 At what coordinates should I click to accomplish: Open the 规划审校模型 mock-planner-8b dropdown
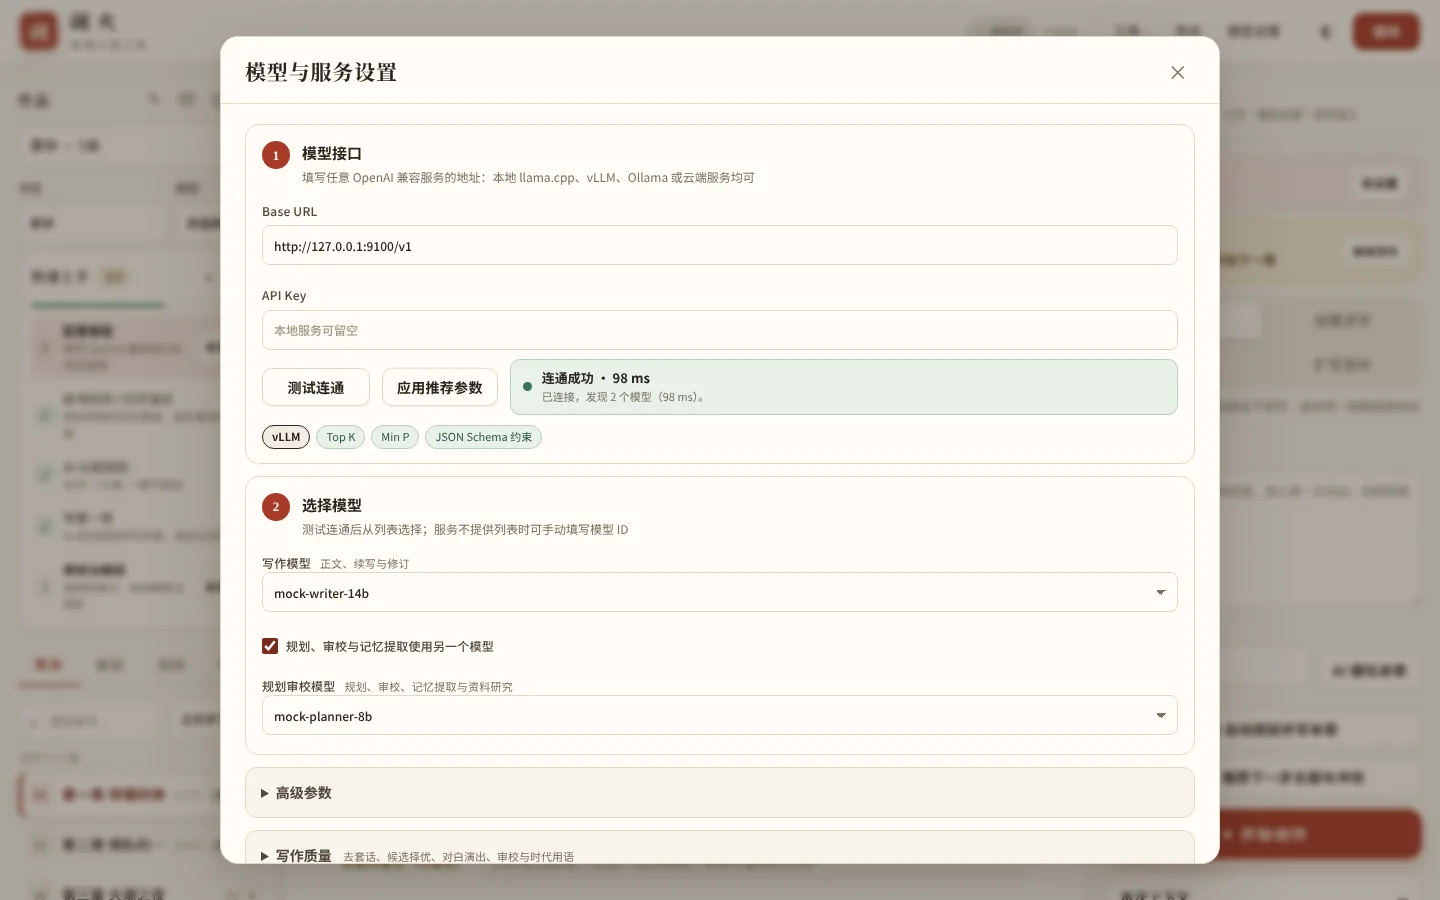pos(719,715)
